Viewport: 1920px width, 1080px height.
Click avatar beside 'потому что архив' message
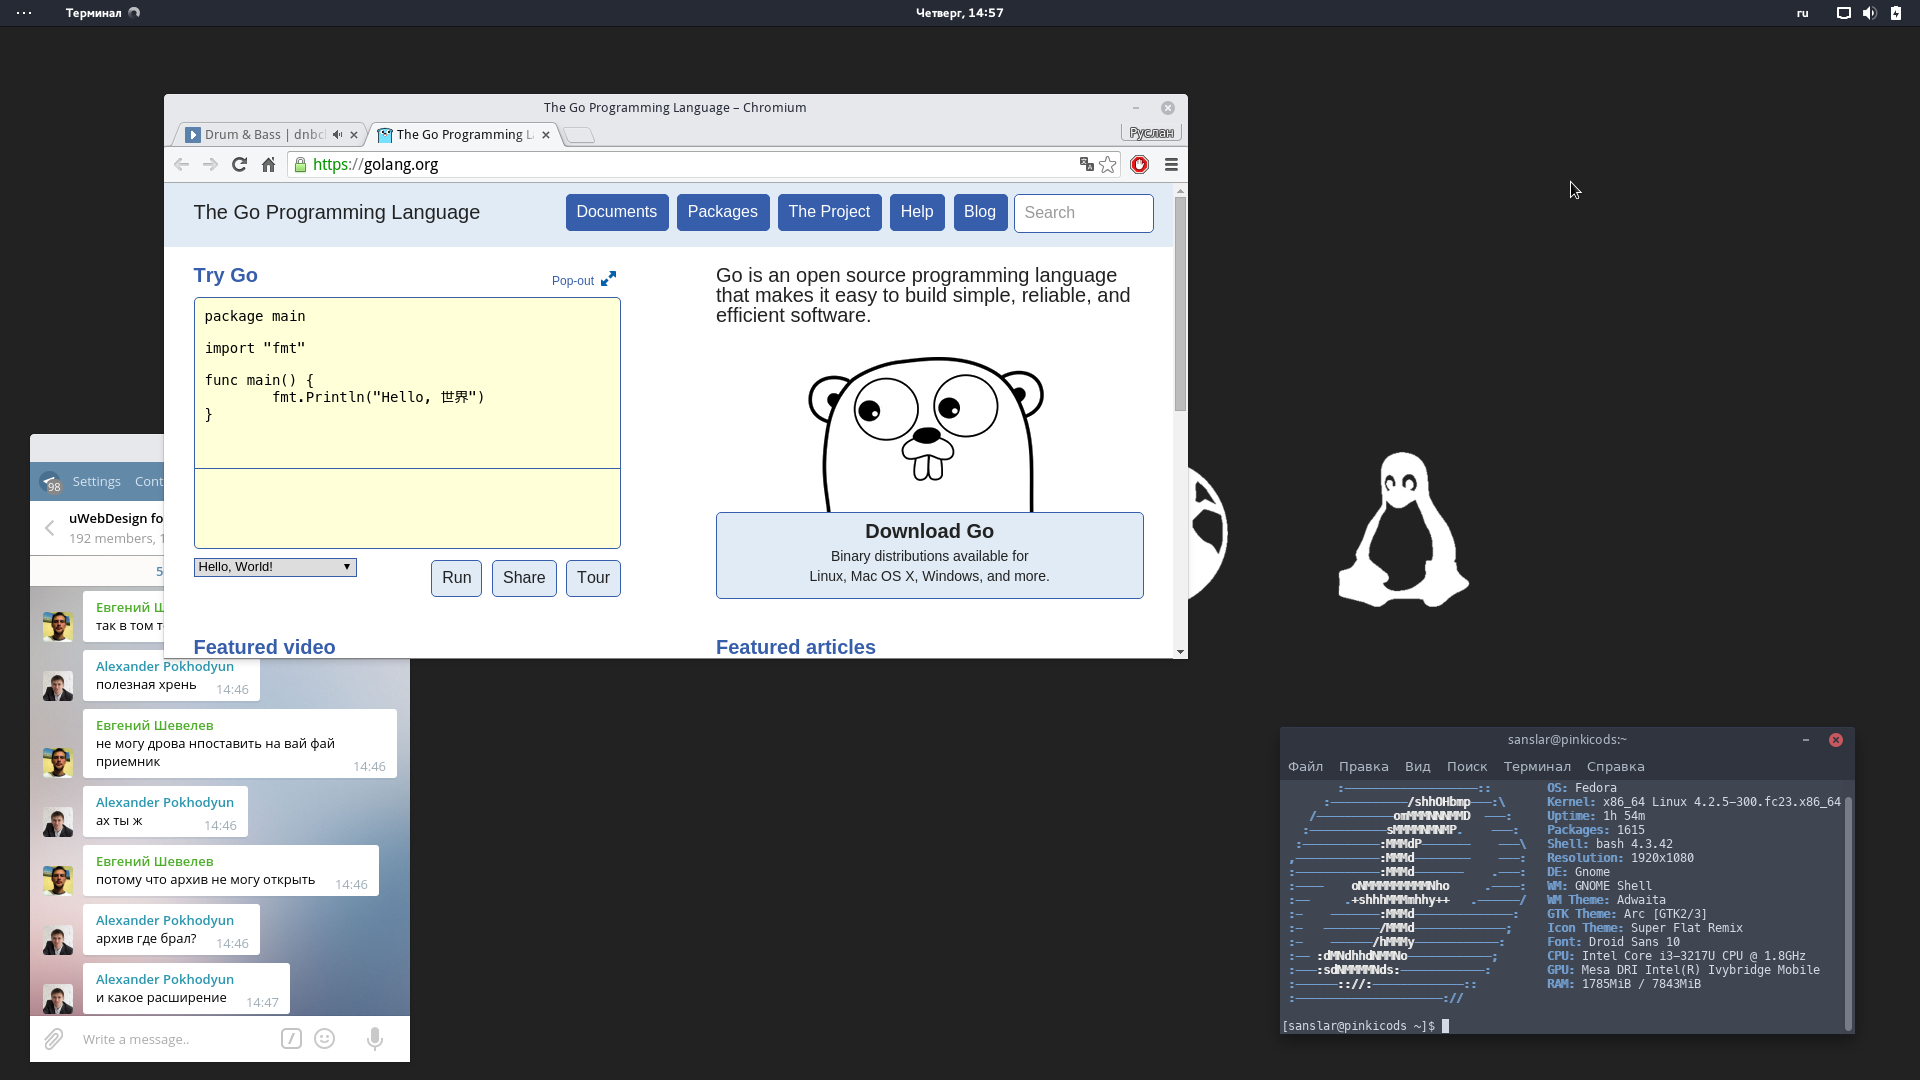58,880
